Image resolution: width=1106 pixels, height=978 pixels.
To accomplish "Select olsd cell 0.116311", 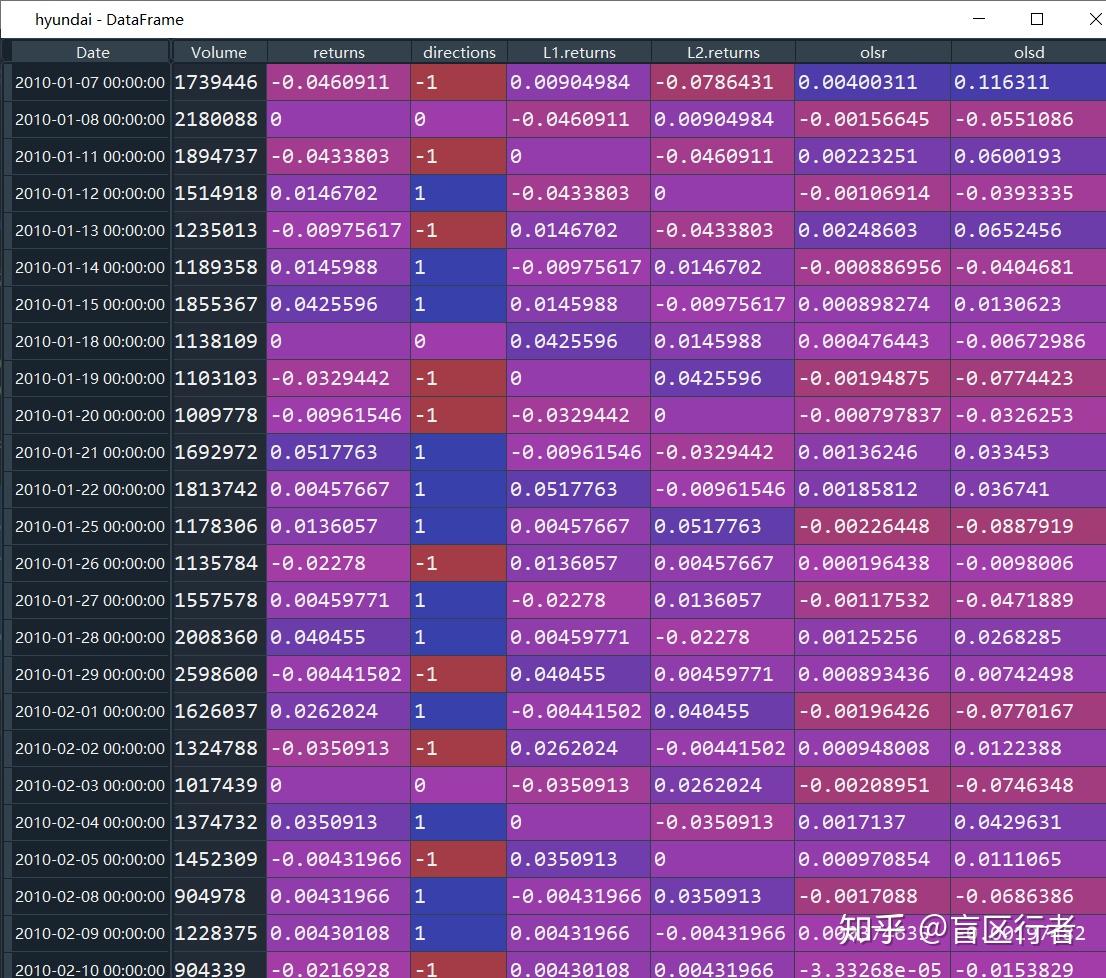I will [x=1029, y=82].
